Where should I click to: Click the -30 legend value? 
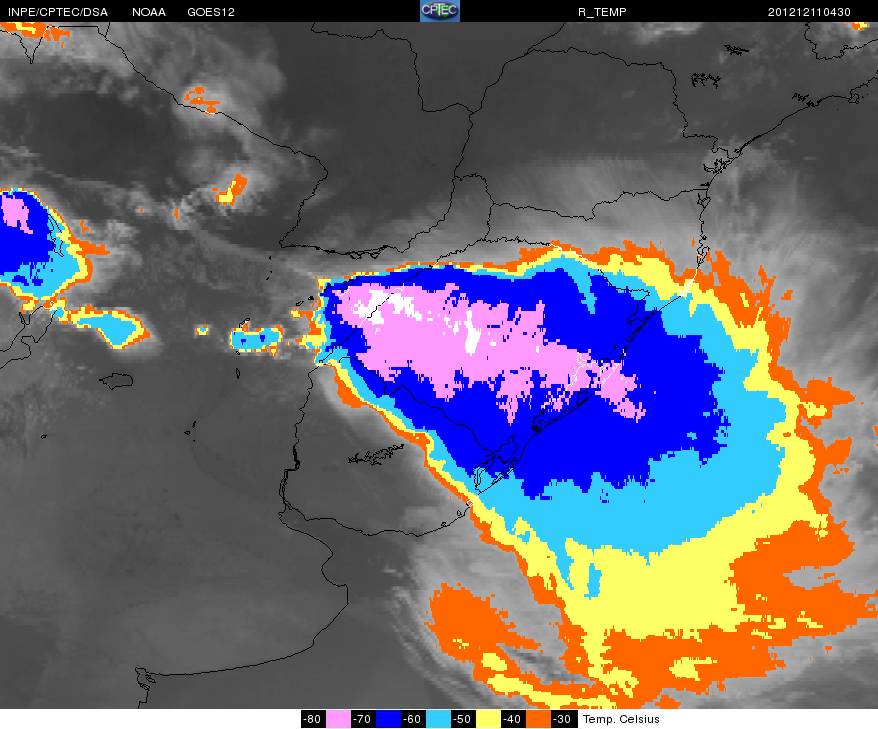pos(563,719)
